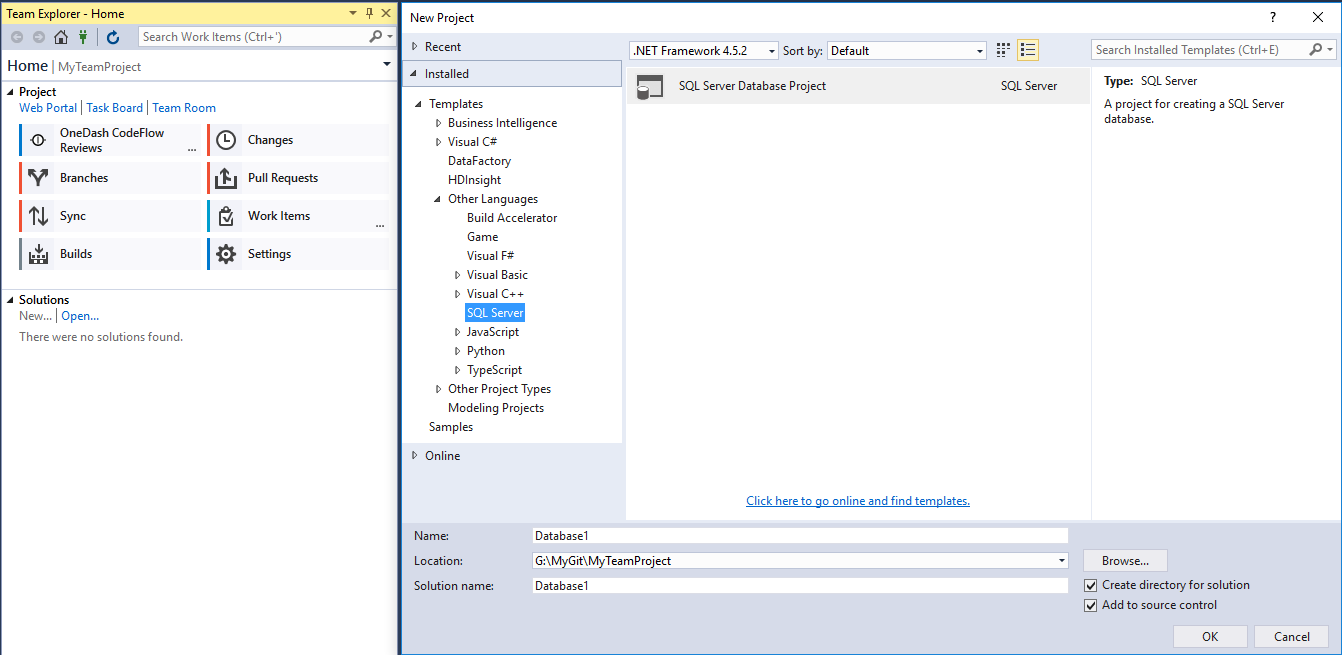Open the Team Room link
Image resolution: width=1342 pixels, height=655 pixels.
click(x=184, y=108)
